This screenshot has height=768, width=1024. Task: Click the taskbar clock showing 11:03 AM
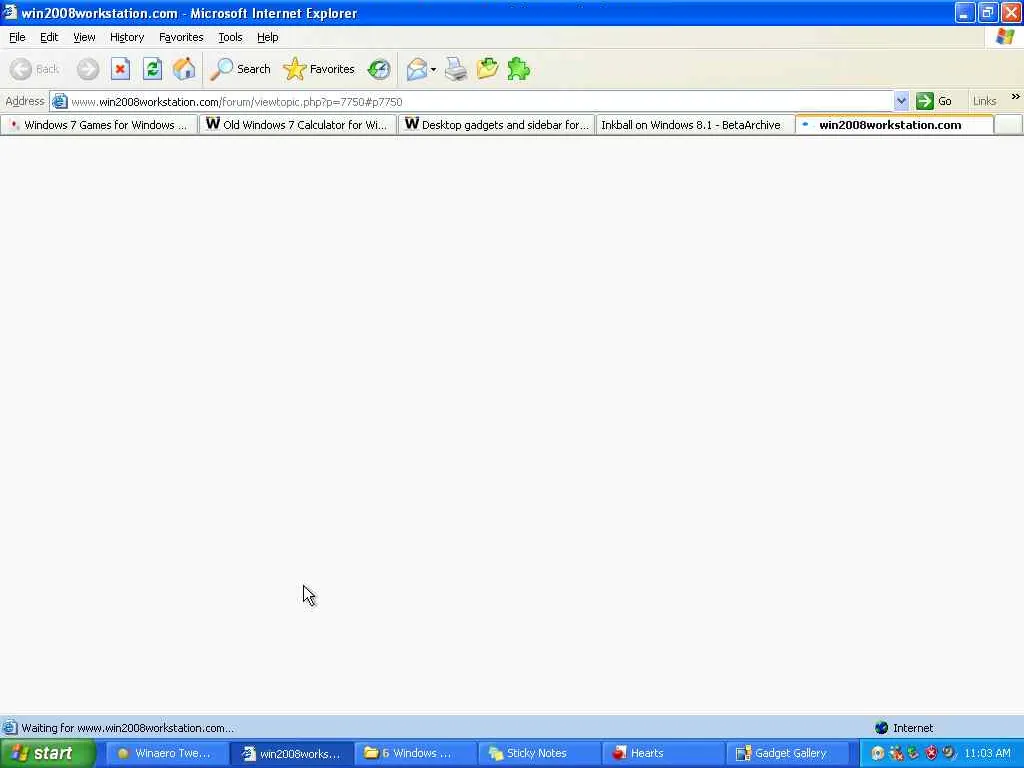tap(987, 753)
